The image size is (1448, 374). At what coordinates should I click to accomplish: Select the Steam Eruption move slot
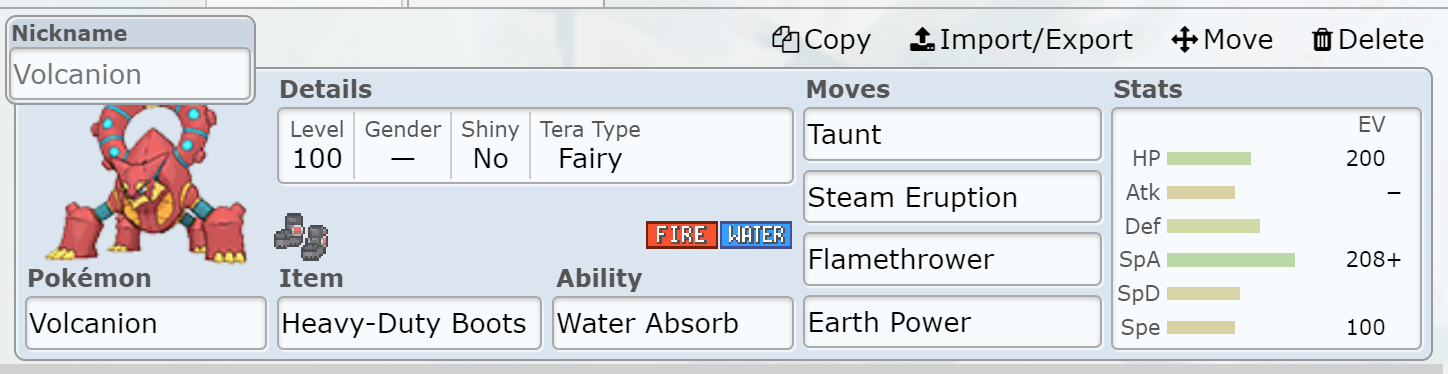click(x=952, y=197)
